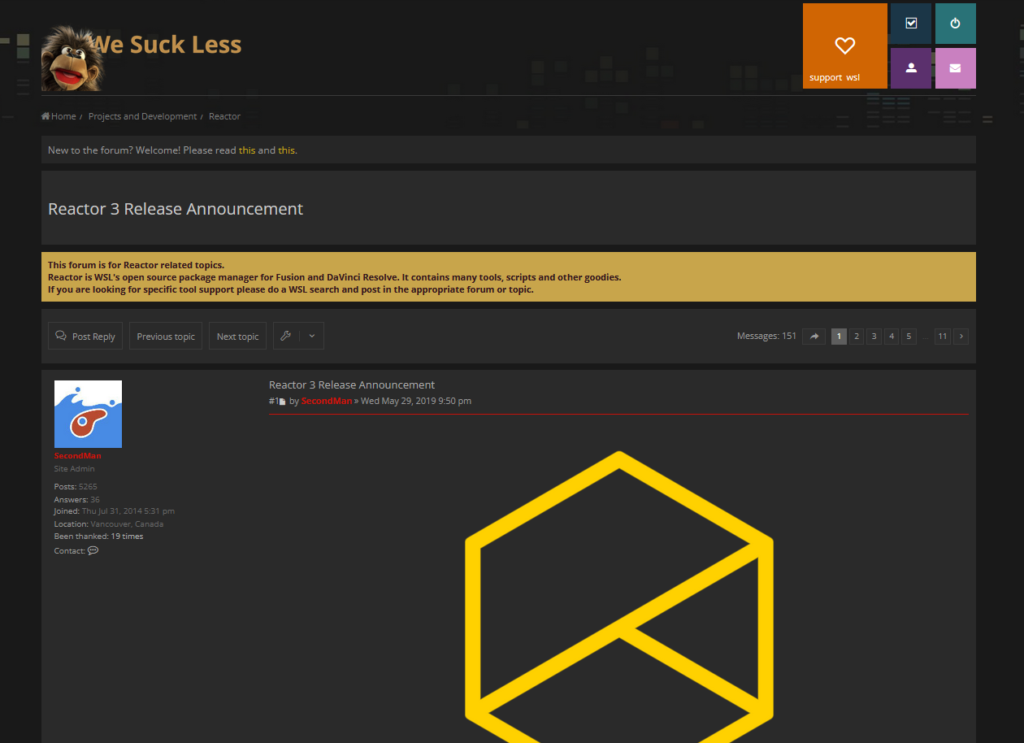Viewport: 1024px width, 743px height.
Task: Click the monkey puppet site logo
Action: click(x=71, y=59)
